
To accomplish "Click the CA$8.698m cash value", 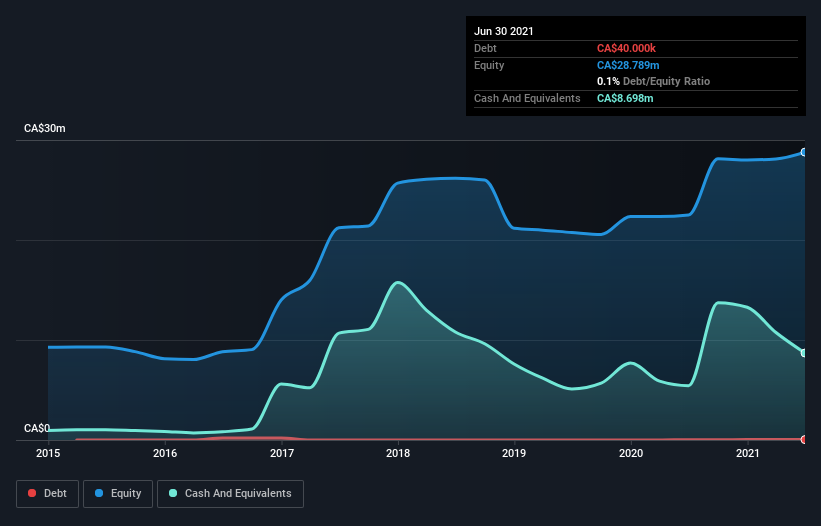I will [625, 98].
